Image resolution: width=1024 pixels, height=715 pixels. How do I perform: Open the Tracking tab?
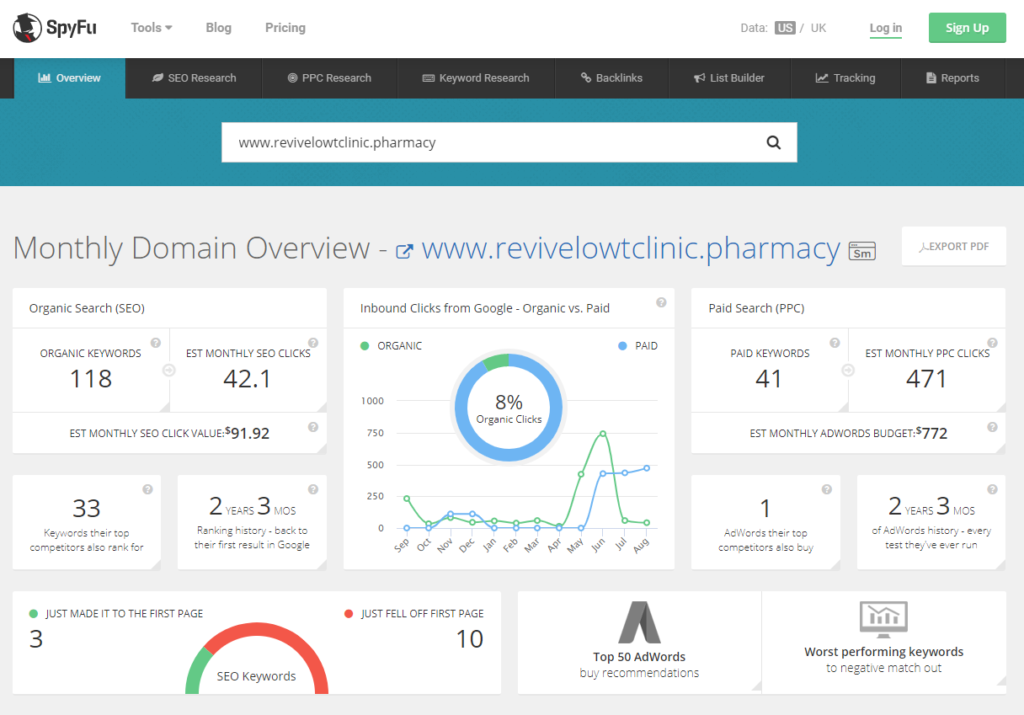click(845, 78)
